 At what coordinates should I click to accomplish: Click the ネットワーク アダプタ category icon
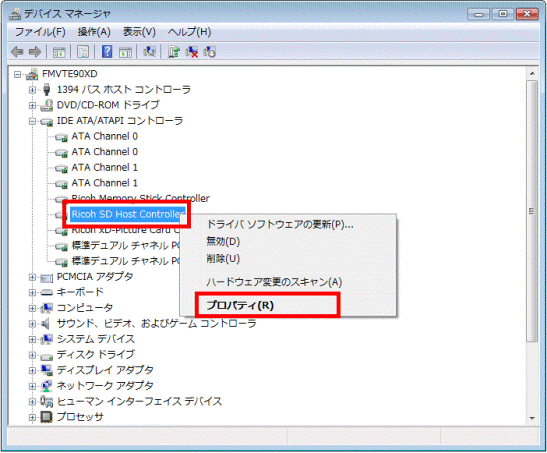(x=46, y=386)
